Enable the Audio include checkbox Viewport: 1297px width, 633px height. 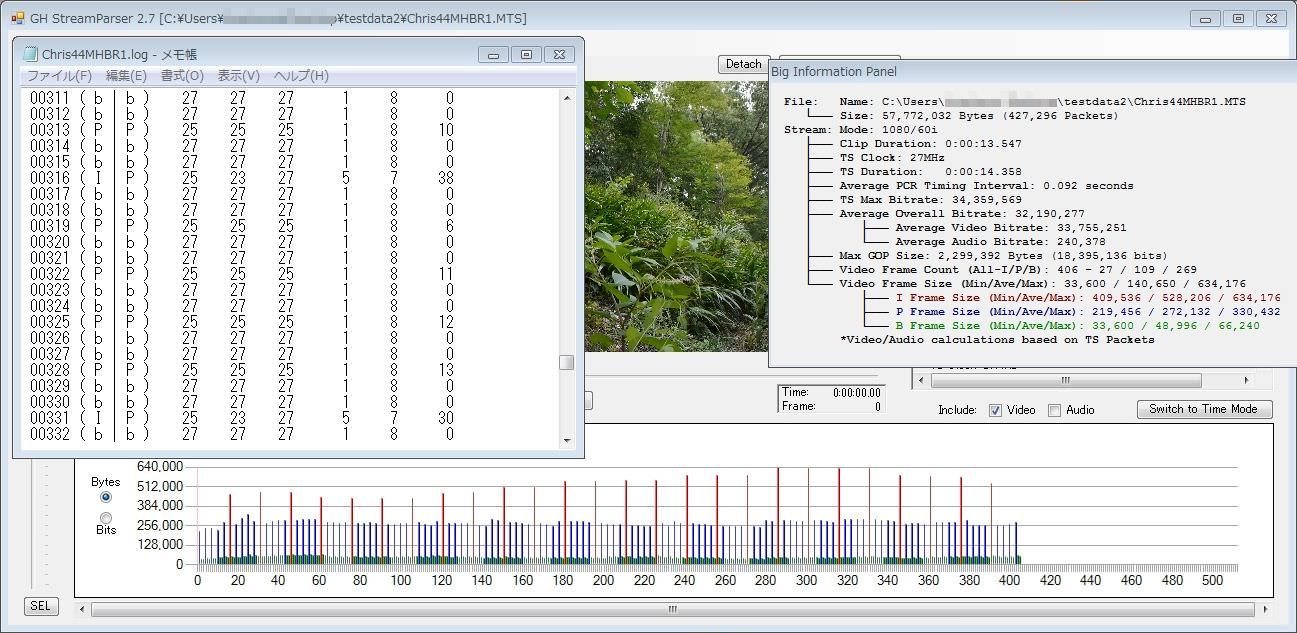[1054, 410]
